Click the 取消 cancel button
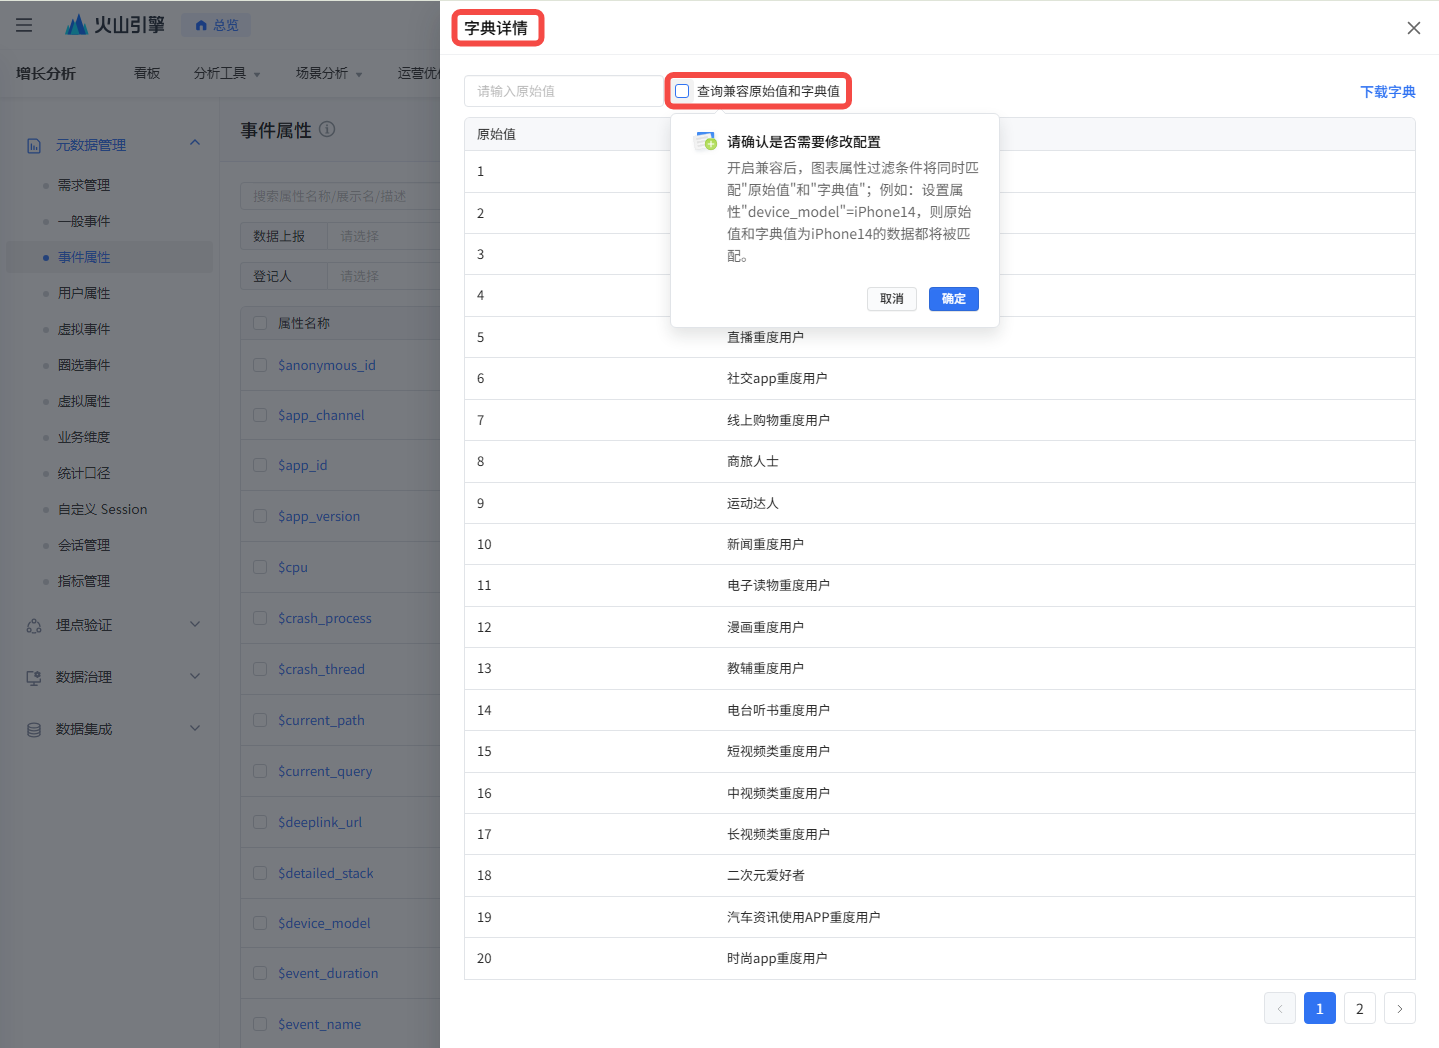1439x1048 pixels. pyautogui.click(x=892, y=299)
